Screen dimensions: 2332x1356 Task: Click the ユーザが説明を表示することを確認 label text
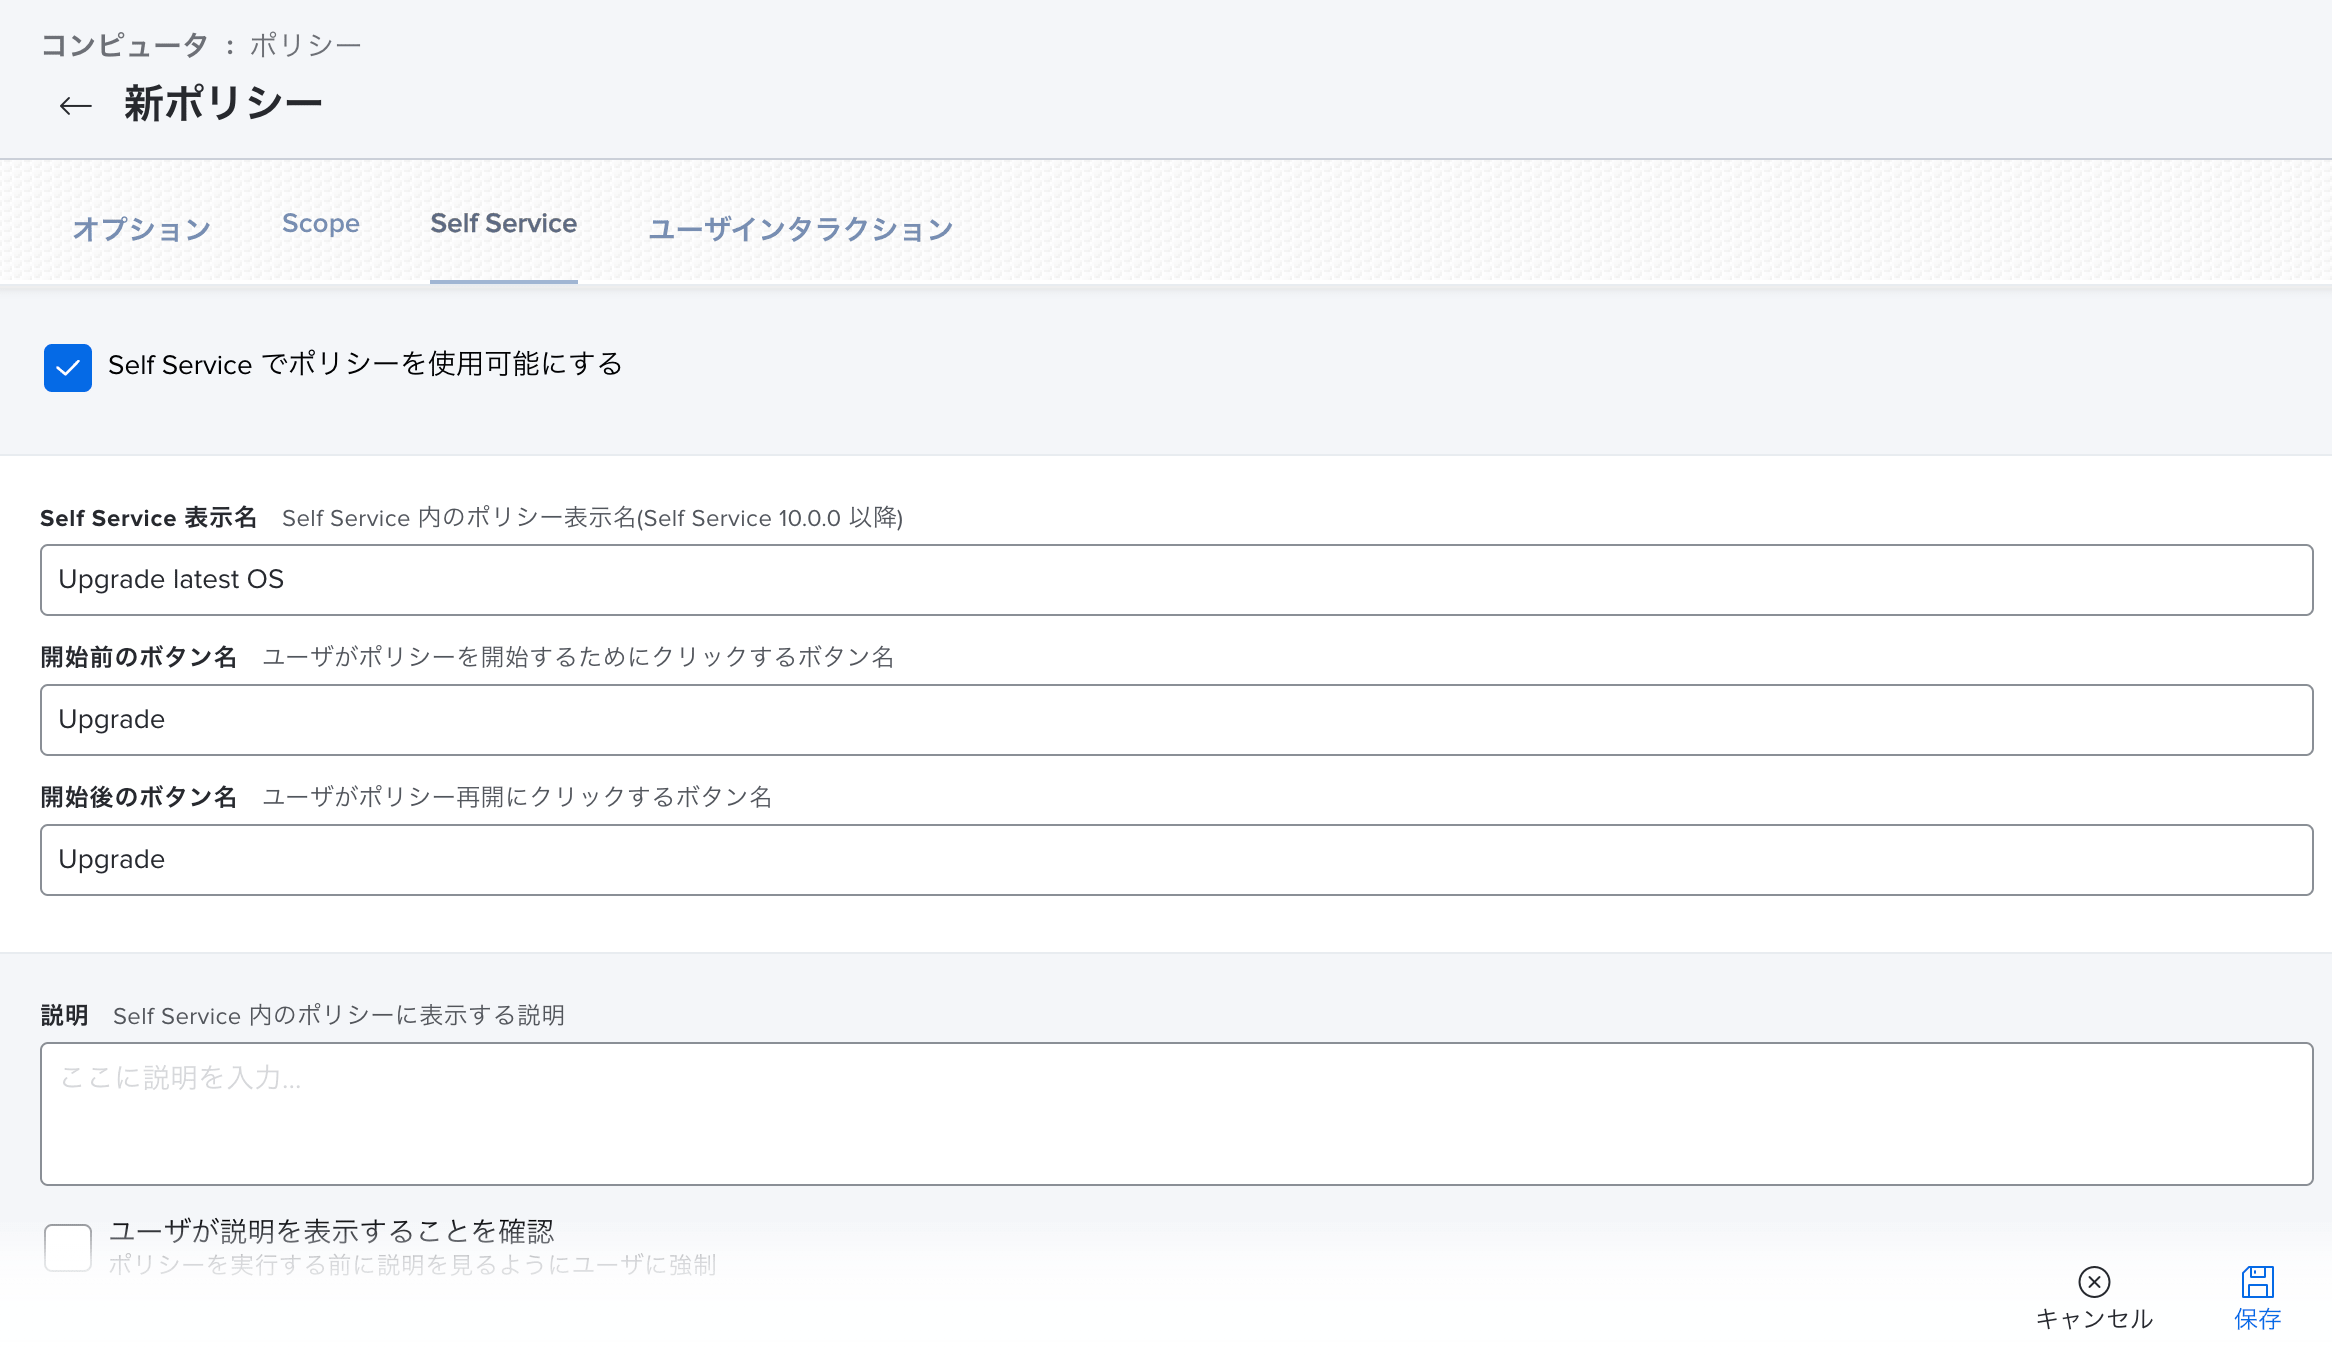(331, 1231)
